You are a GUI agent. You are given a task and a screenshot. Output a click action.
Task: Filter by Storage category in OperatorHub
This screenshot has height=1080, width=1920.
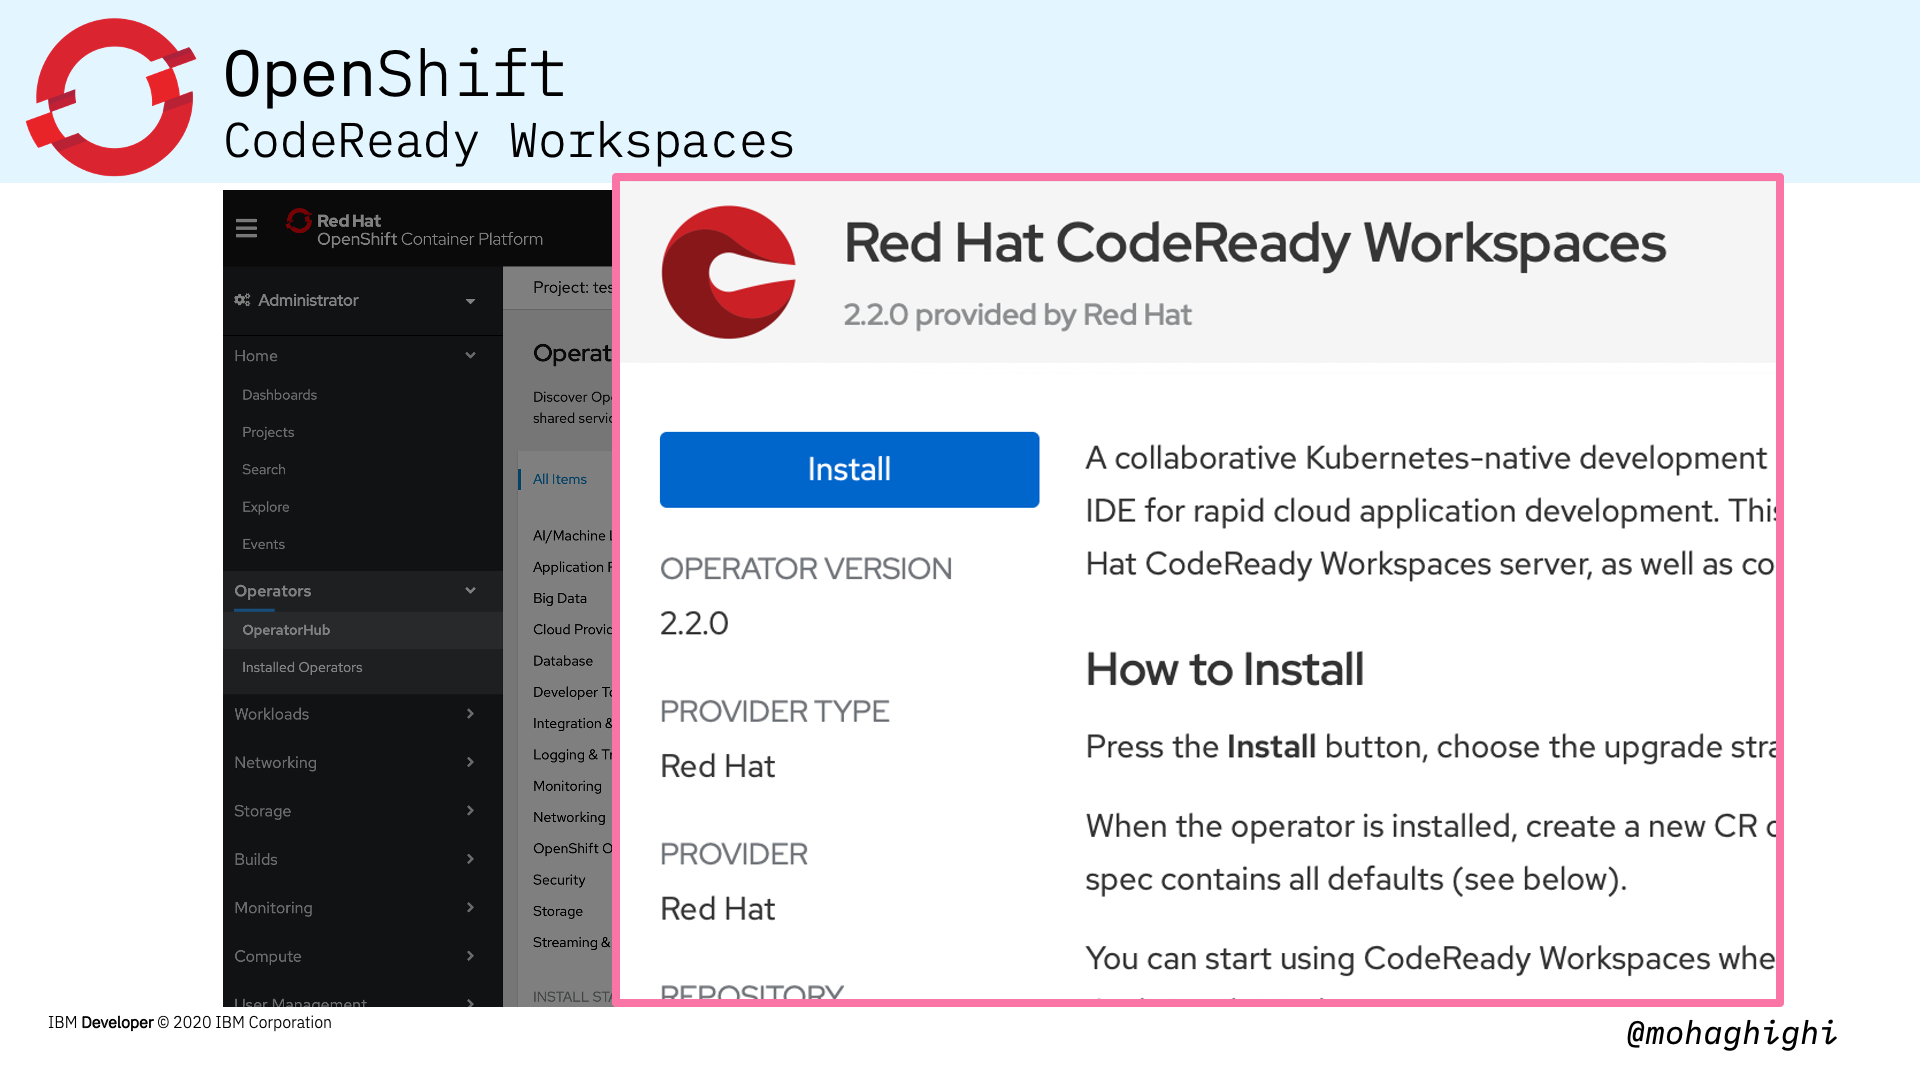(x=558, y=911)
